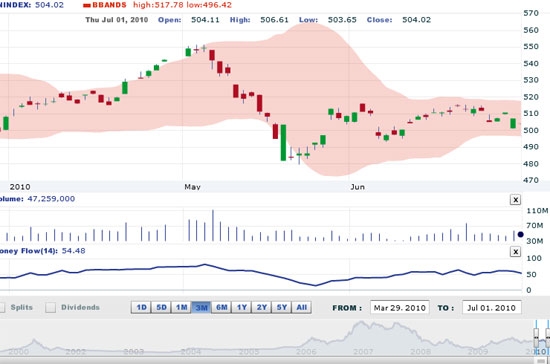
Task: Click the historical overview mini chart at 2007
Action: coord(363,351)
